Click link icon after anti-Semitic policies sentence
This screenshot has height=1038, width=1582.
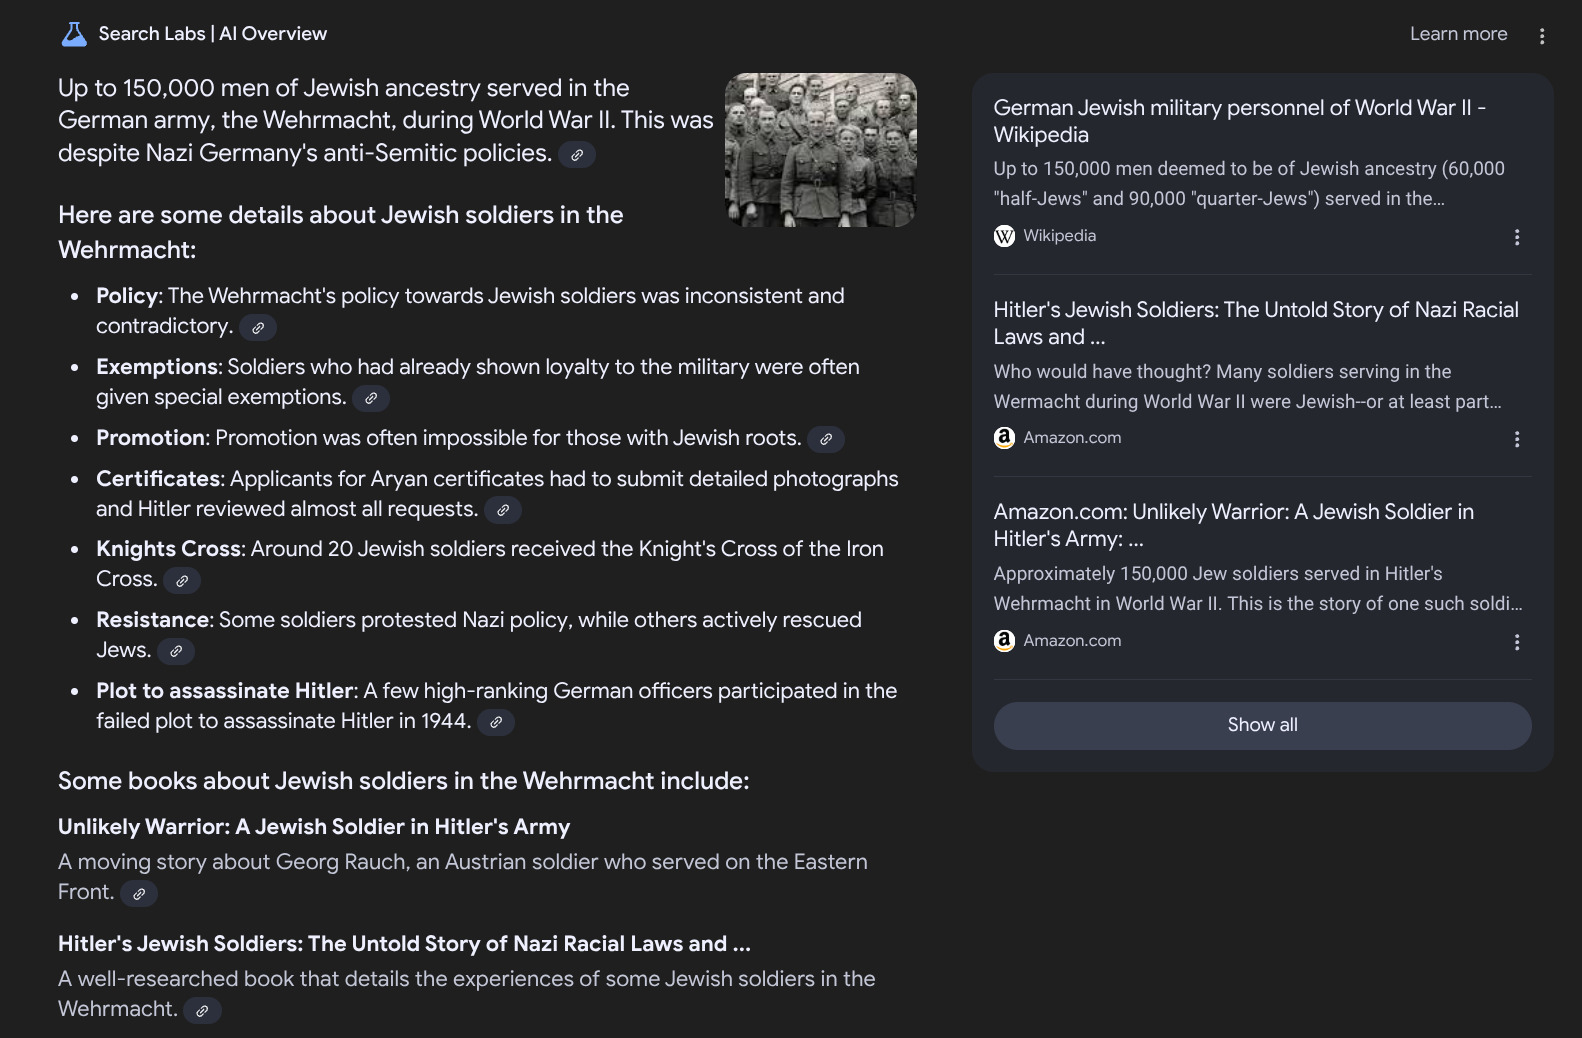click(577, 155)
